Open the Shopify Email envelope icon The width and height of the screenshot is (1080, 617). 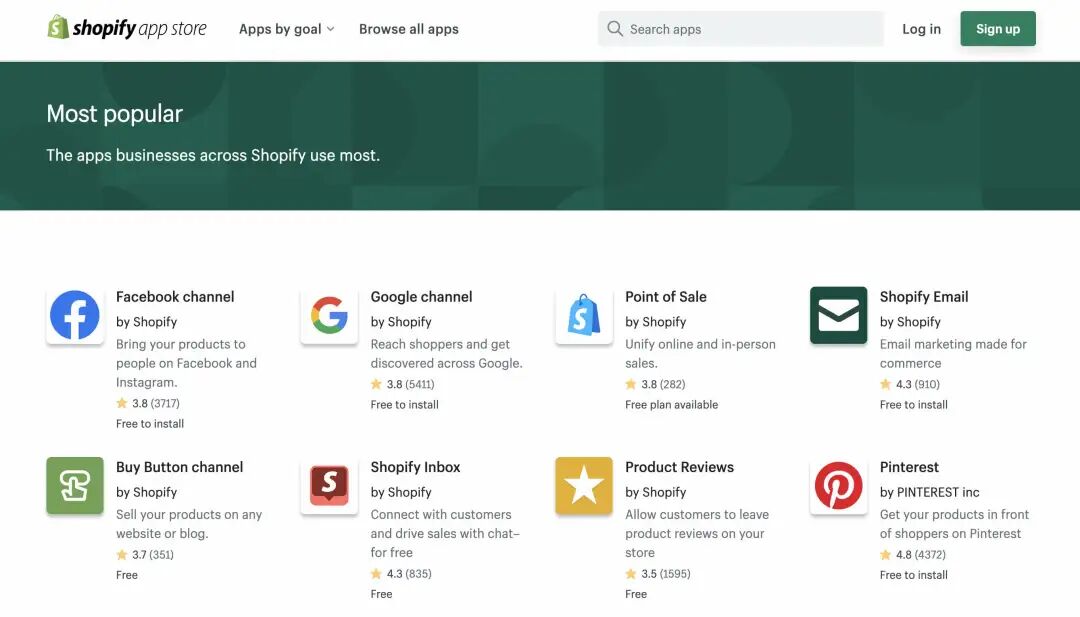pos(838,315)
